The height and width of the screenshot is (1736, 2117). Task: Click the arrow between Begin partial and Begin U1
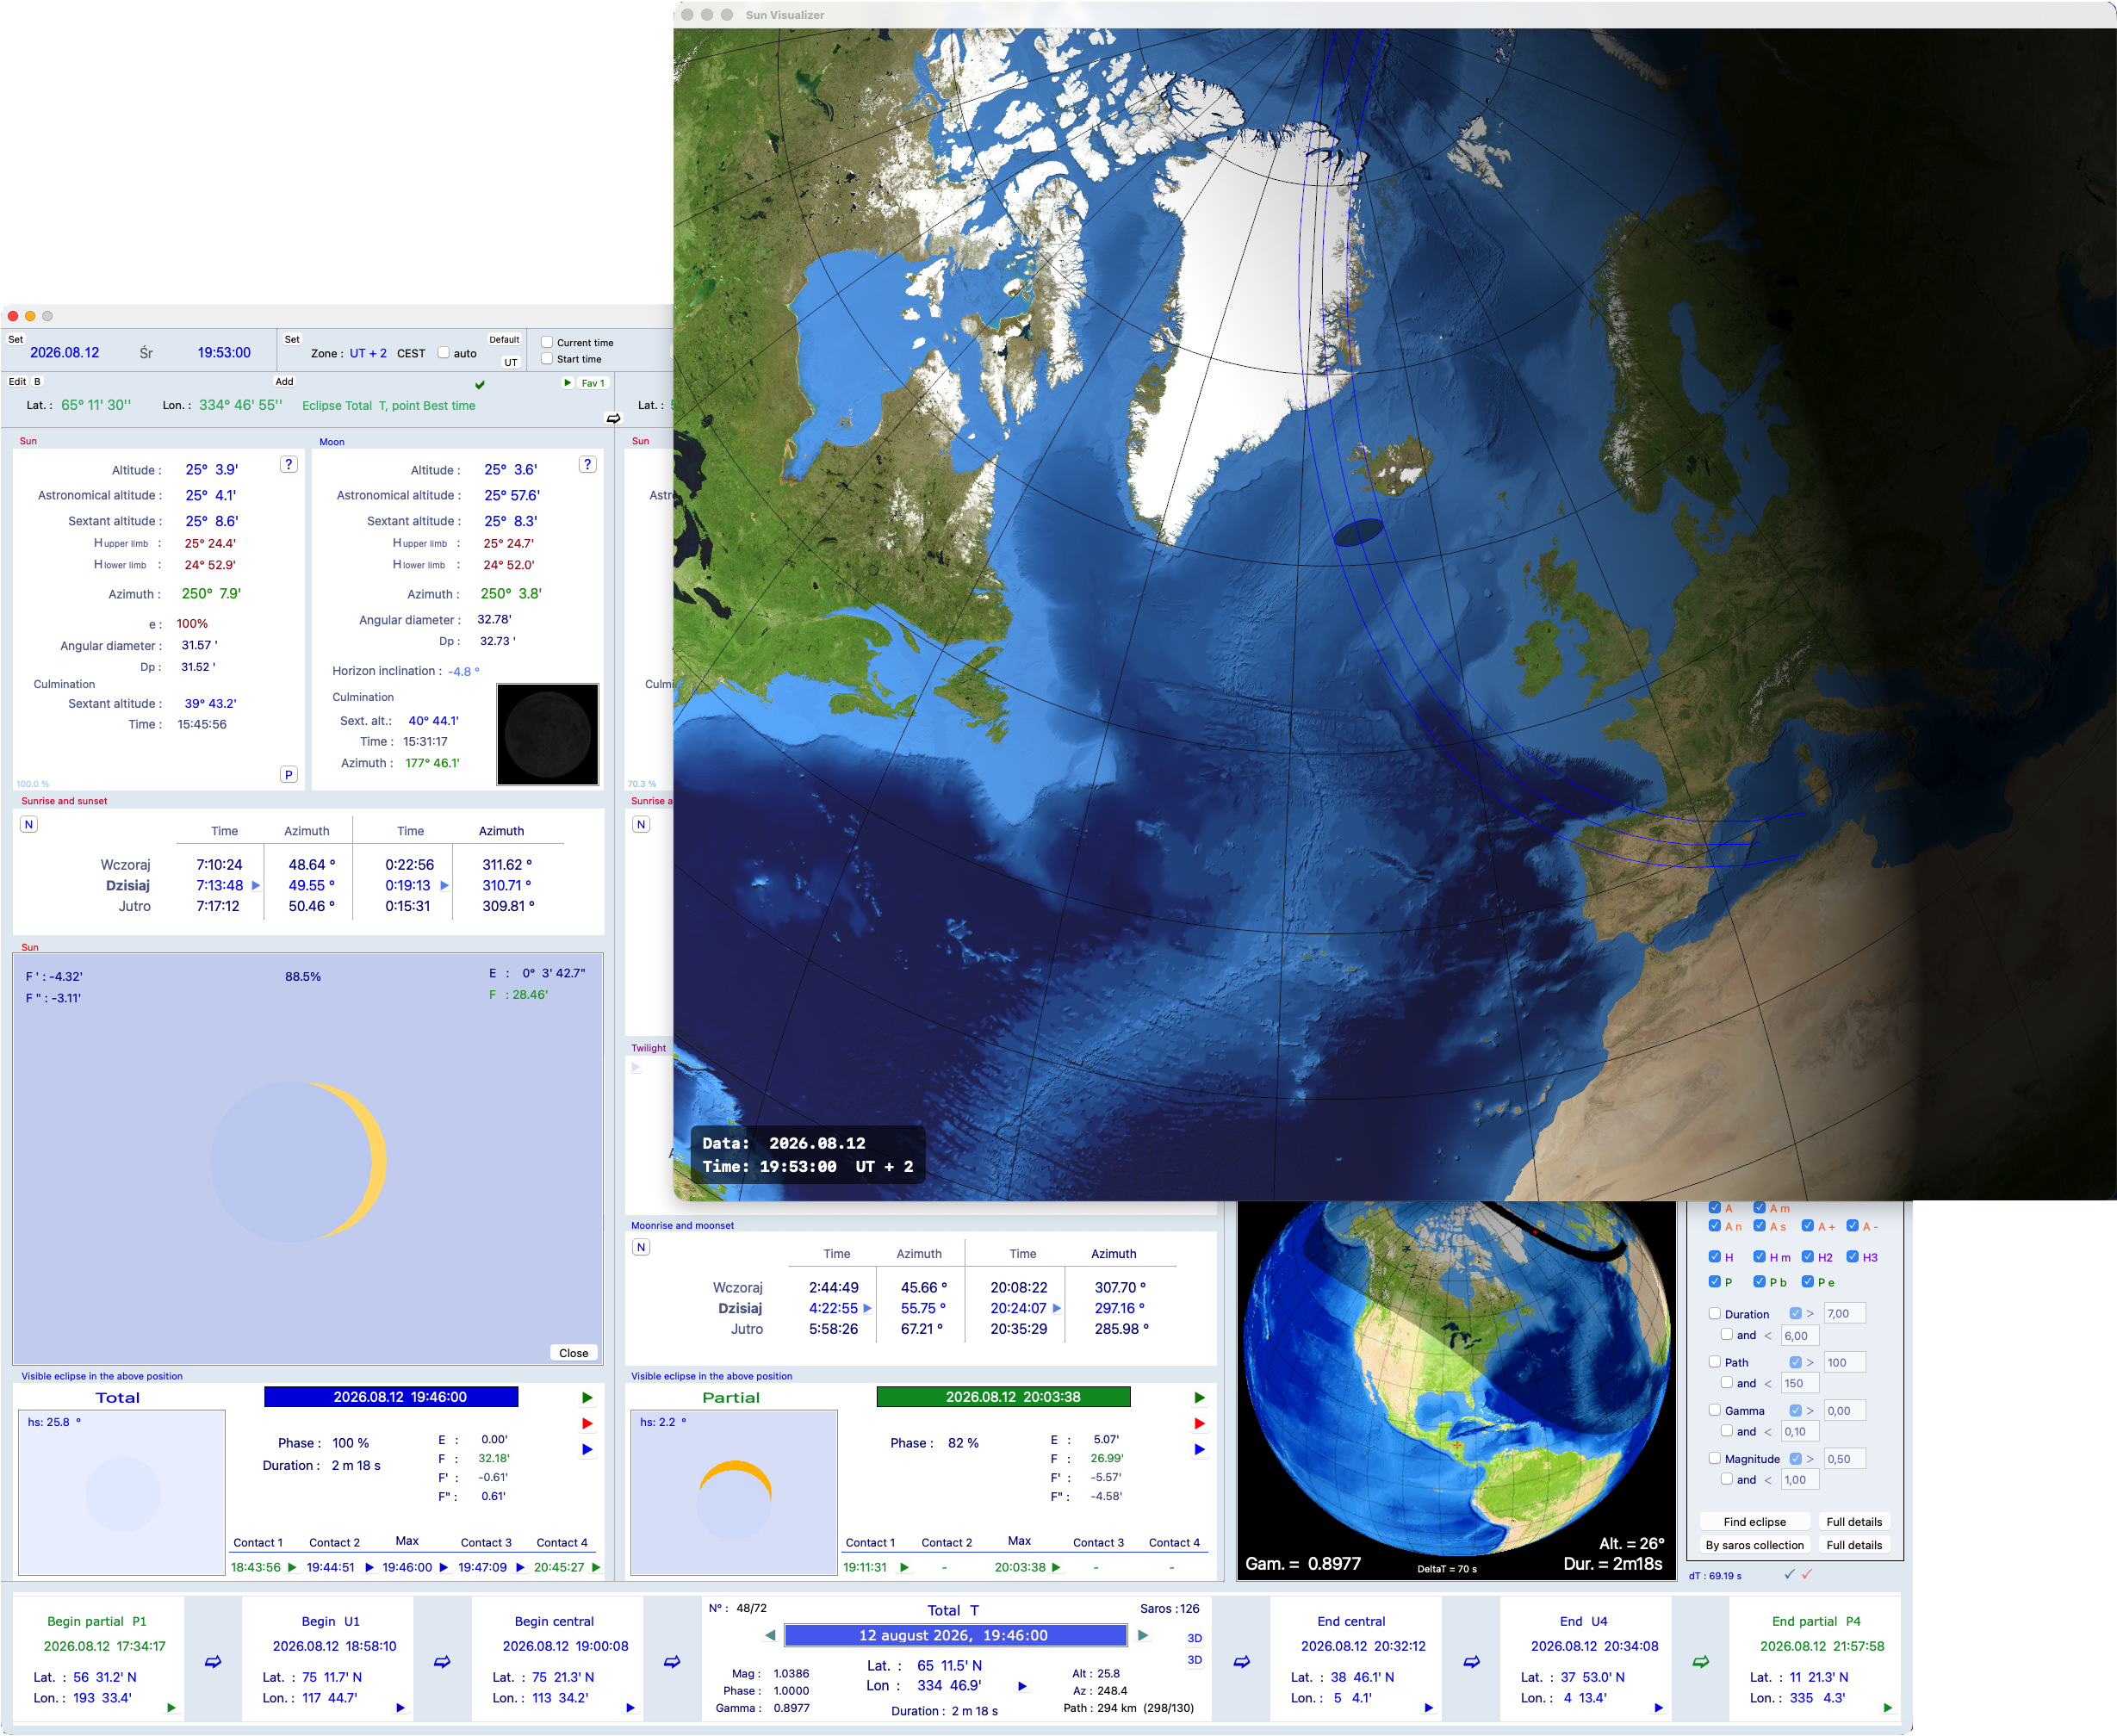pyautogui.click(x=213, y=1661)
